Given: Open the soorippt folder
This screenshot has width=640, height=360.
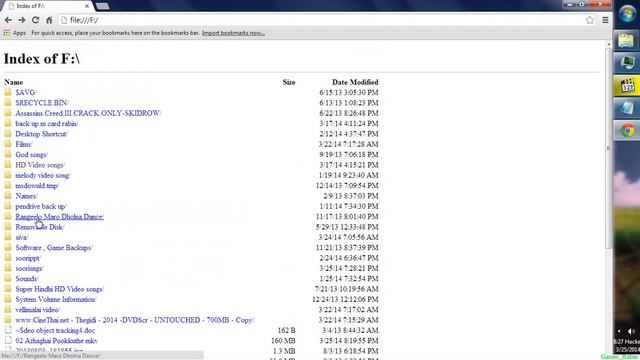Looking at the screenshot, I should 28,258.
